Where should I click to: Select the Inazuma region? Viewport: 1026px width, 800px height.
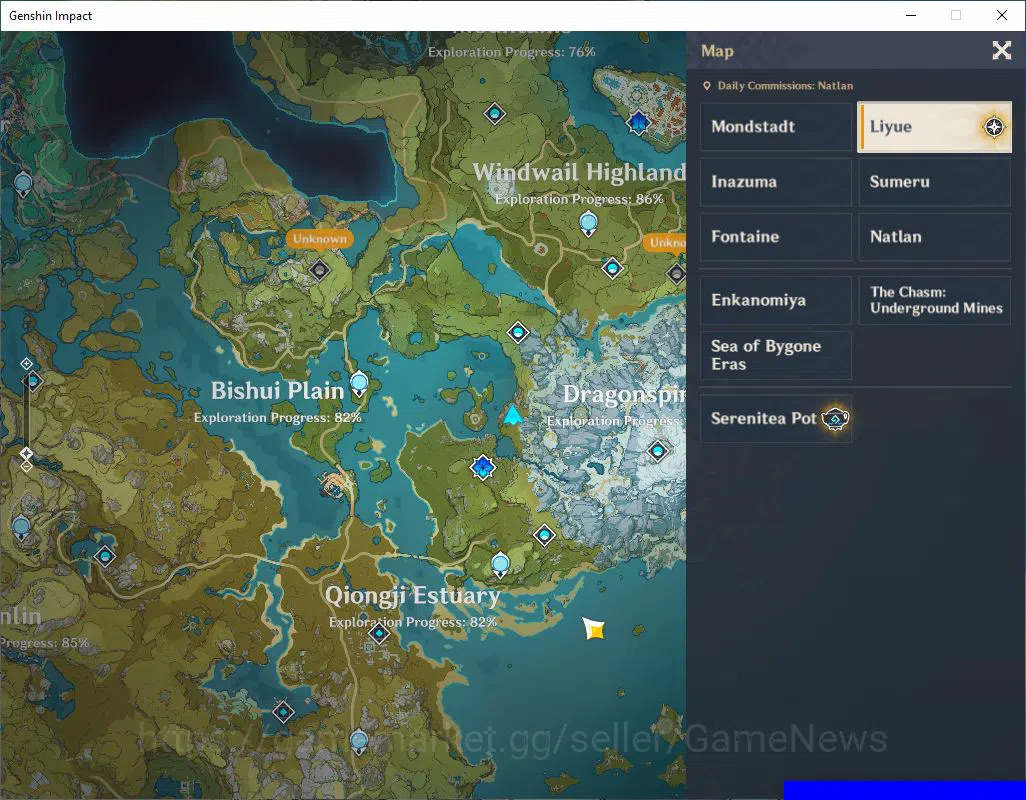click(776, 182)
